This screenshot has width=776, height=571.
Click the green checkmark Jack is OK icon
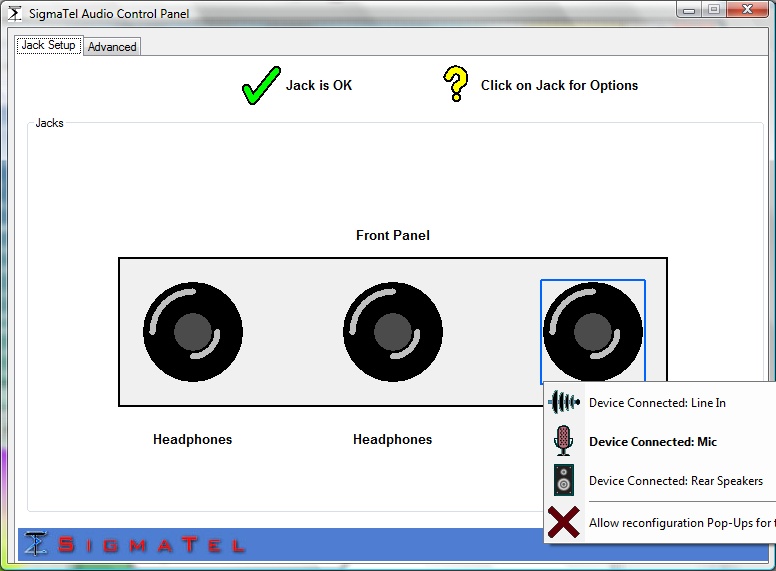click(261, 85)
